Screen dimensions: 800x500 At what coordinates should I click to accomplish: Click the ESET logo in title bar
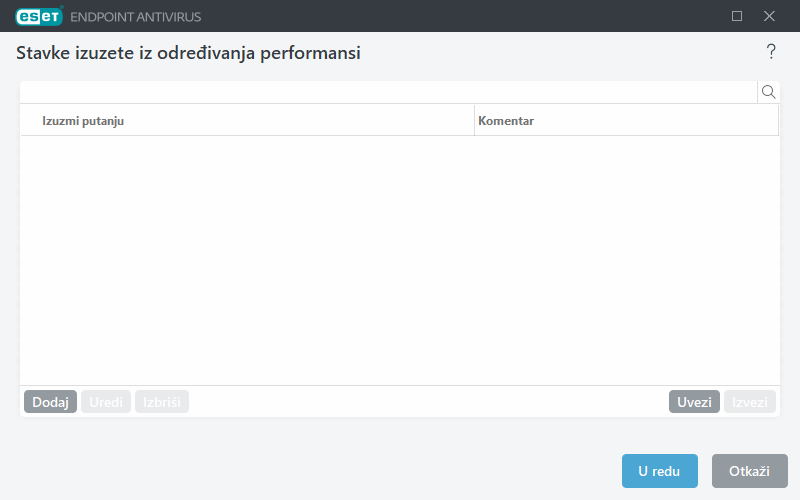39,16
